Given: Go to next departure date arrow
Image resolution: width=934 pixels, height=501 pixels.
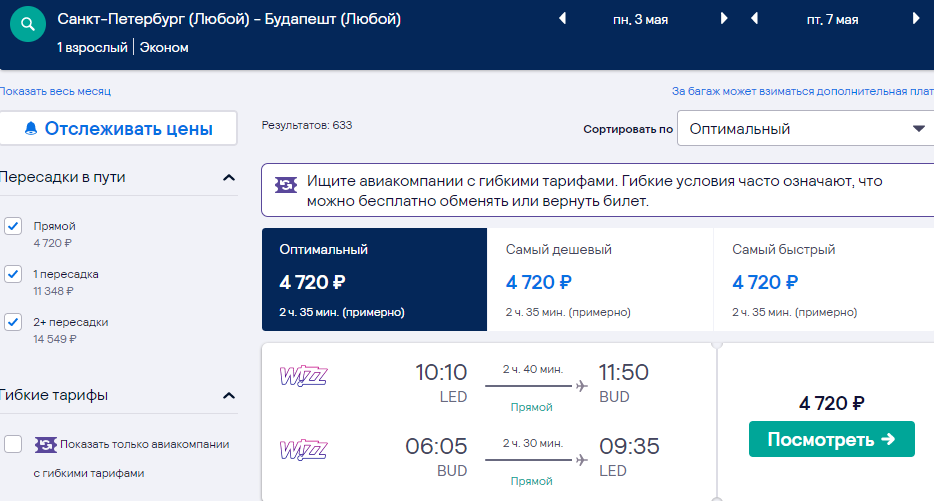Looking at the screenshot, I should (724, 18).
